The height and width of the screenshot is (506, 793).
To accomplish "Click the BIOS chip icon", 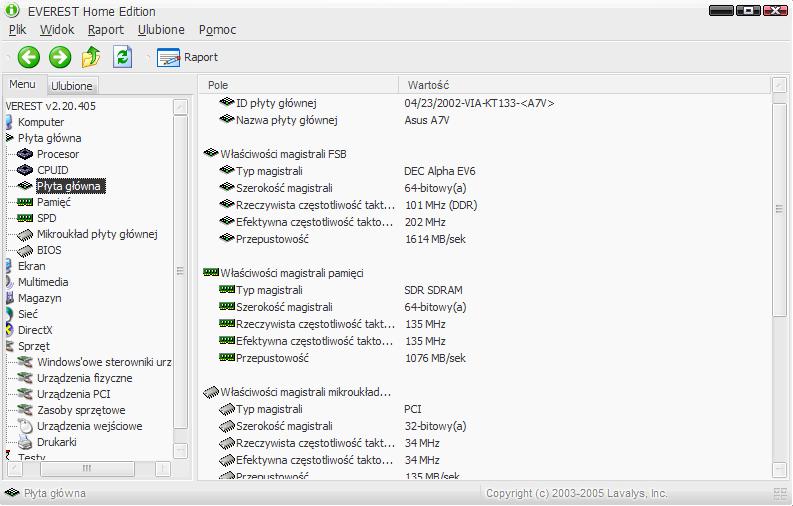I will click(x=25, y=250).
